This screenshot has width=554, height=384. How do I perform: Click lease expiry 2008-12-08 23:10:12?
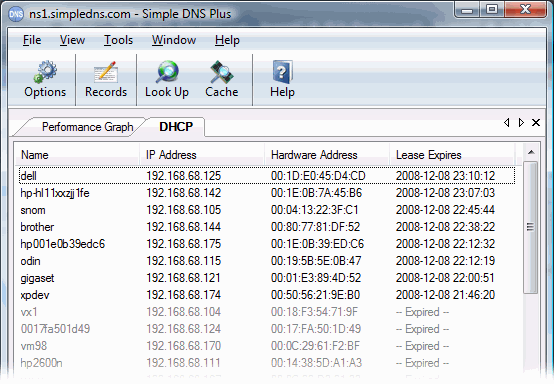tap(445, 176)
